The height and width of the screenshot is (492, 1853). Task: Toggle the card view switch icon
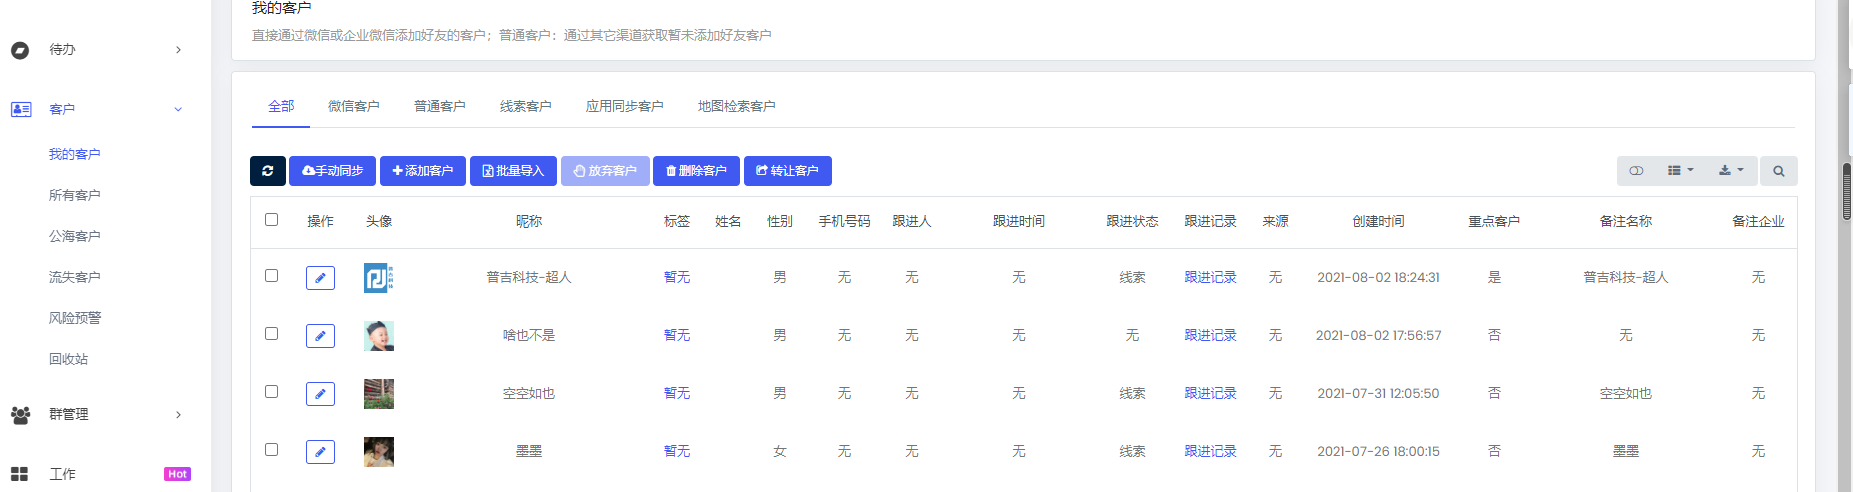(1636, 171)
